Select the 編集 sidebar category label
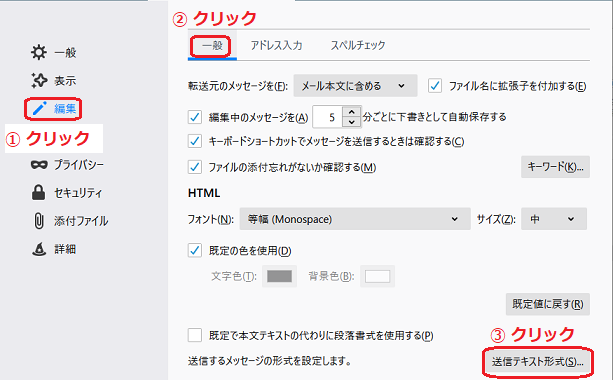The height and width of the screenshot is (380, 613). 65,109
